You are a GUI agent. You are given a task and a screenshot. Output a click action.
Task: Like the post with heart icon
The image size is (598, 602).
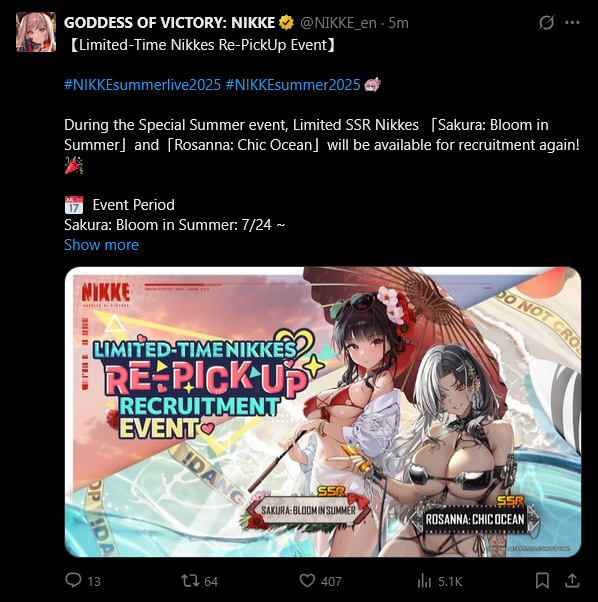(307, 580)
